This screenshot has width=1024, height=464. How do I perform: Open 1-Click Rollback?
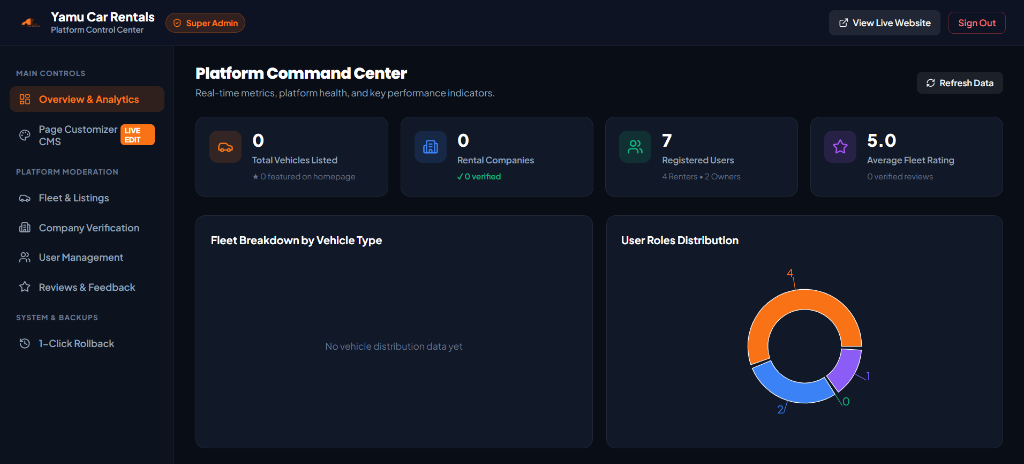pos(87,344)
